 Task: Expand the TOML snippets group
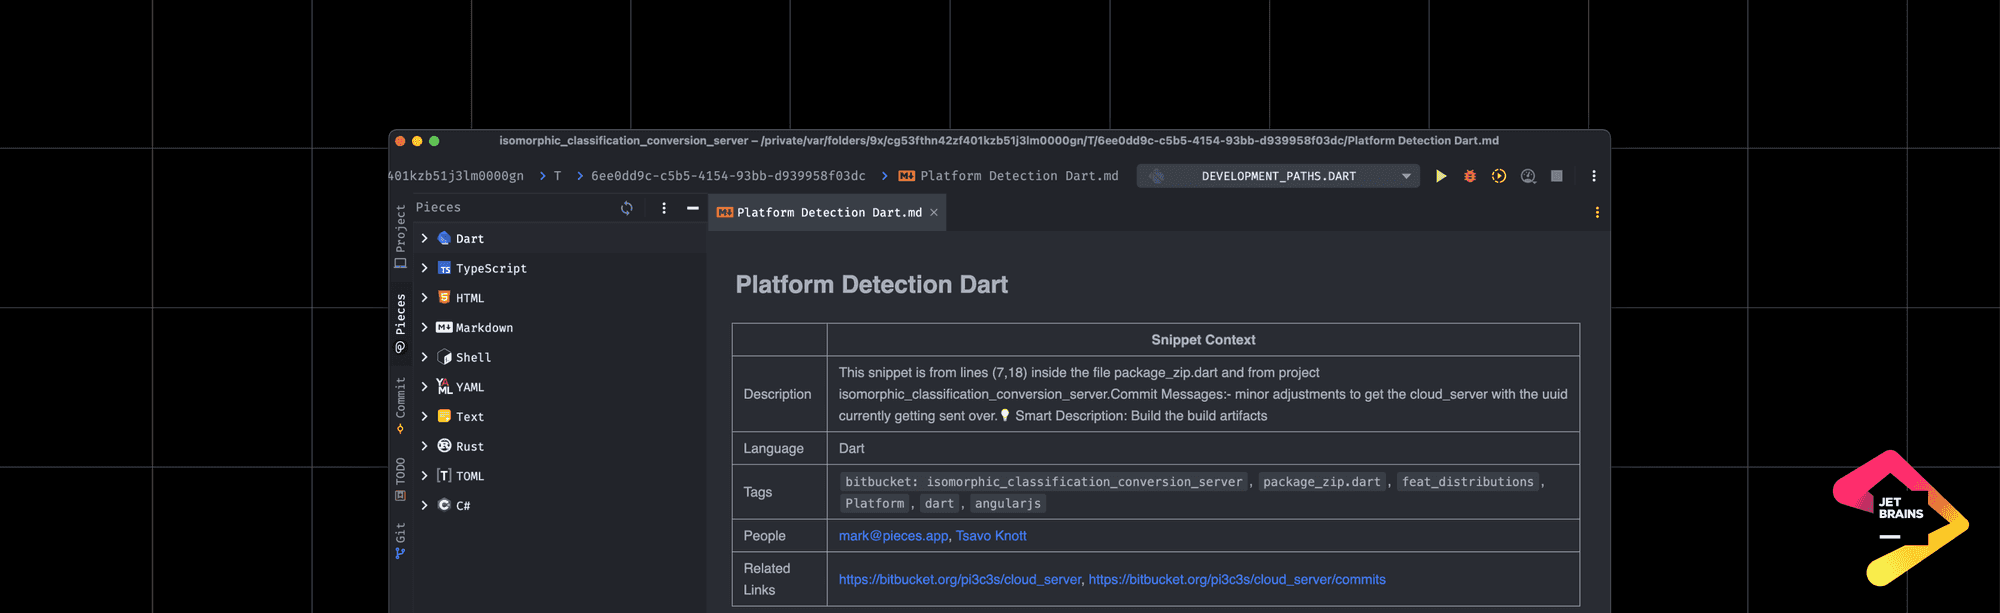[x=424, y=476]
